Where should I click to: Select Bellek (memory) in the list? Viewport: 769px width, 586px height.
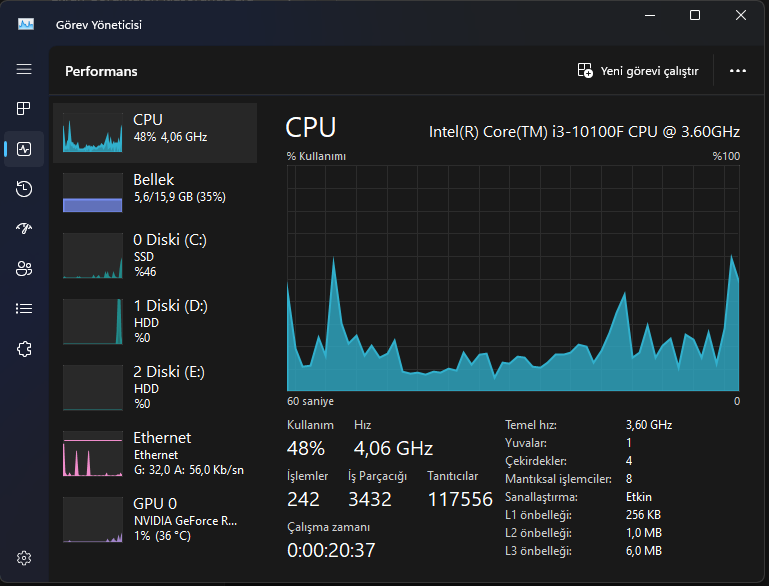coord(155,190)
